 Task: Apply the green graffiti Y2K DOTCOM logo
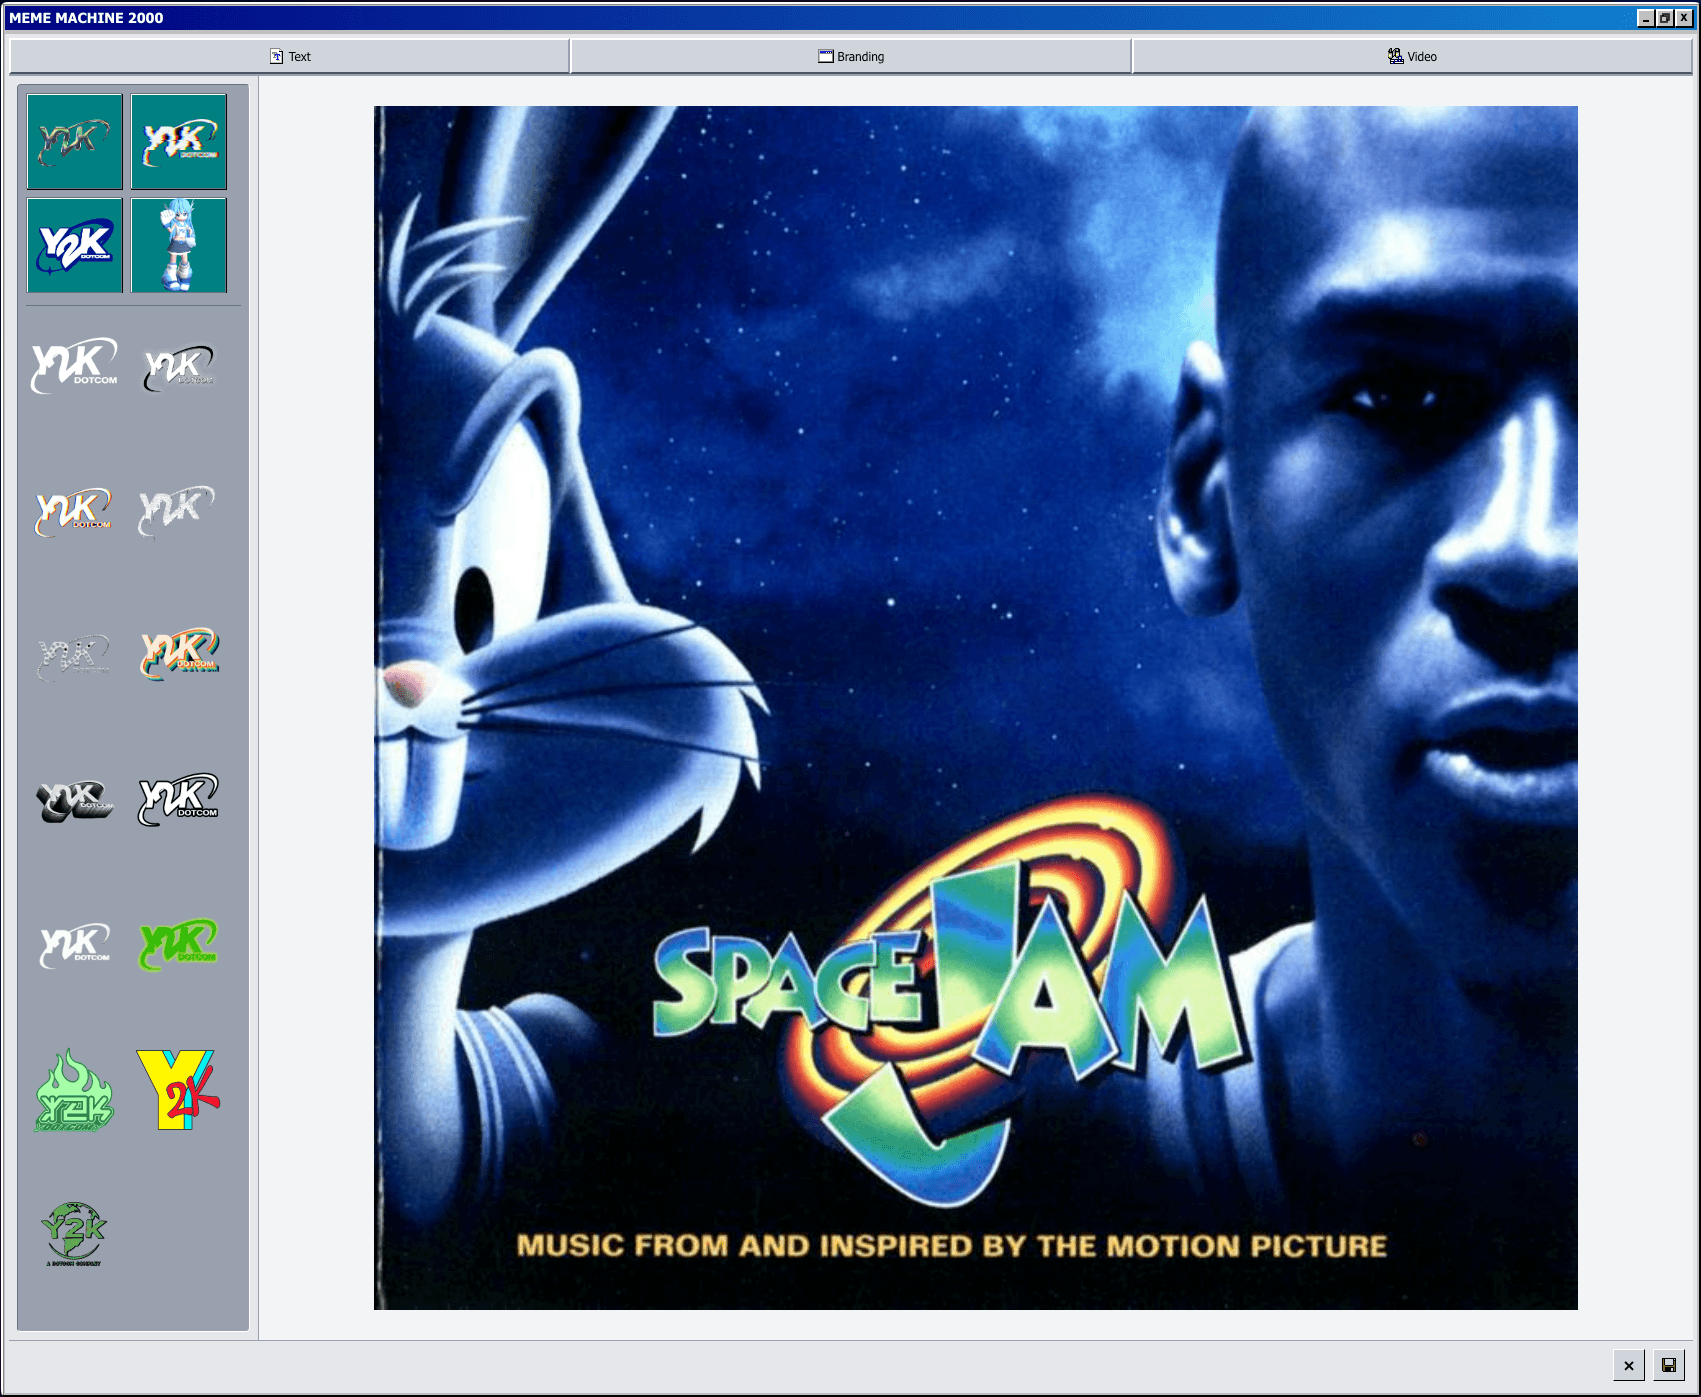180,945
